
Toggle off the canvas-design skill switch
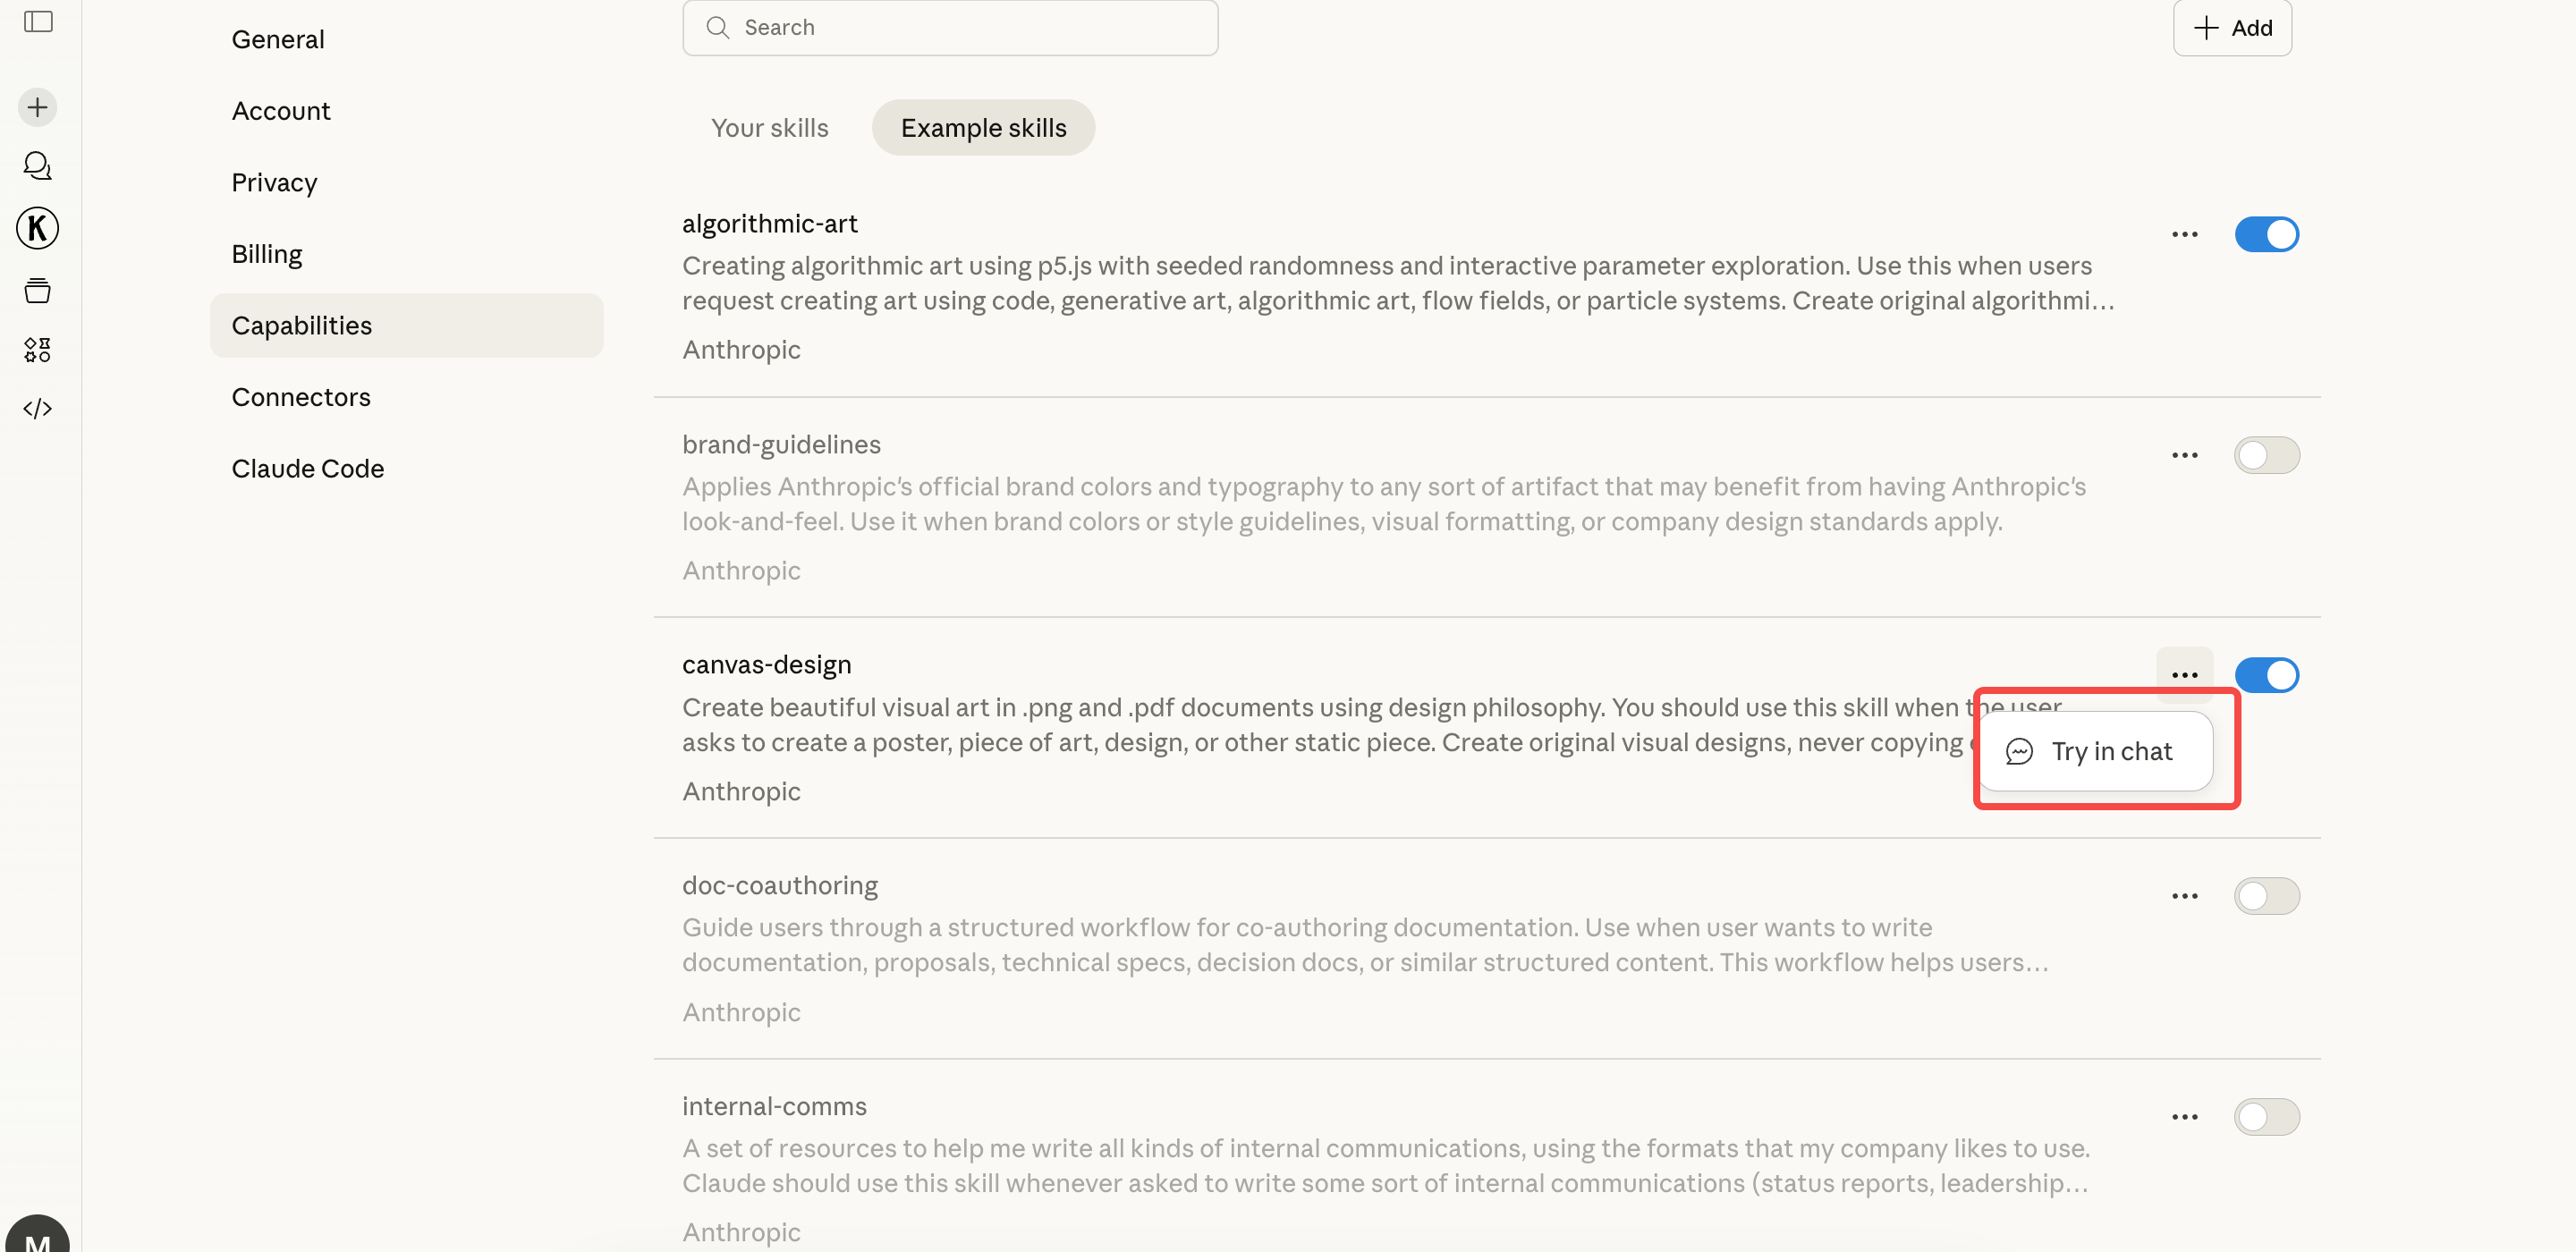tap(2266, 676)
